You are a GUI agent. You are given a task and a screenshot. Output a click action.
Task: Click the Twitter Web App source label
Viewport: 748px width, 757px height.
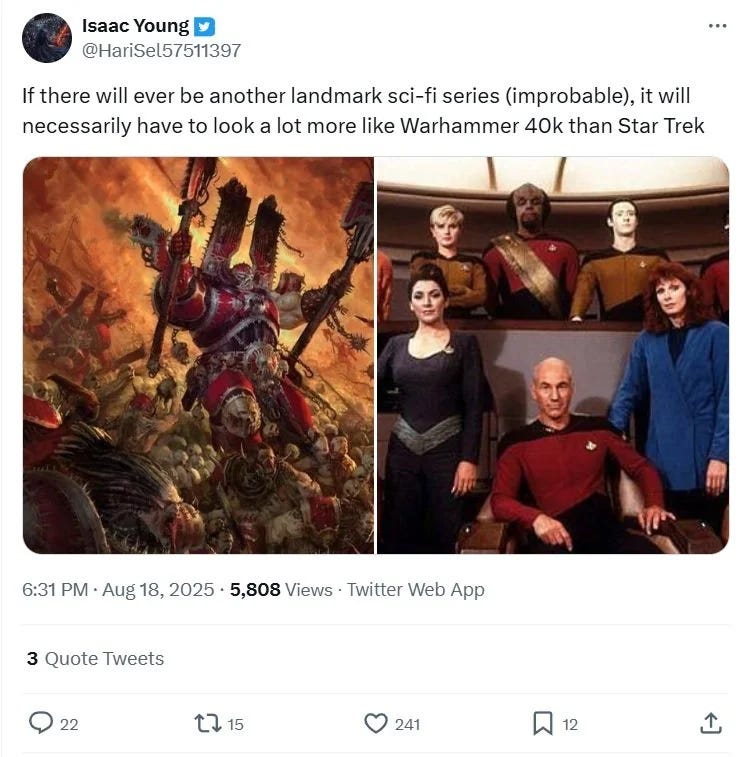click(x=416, y=589)
